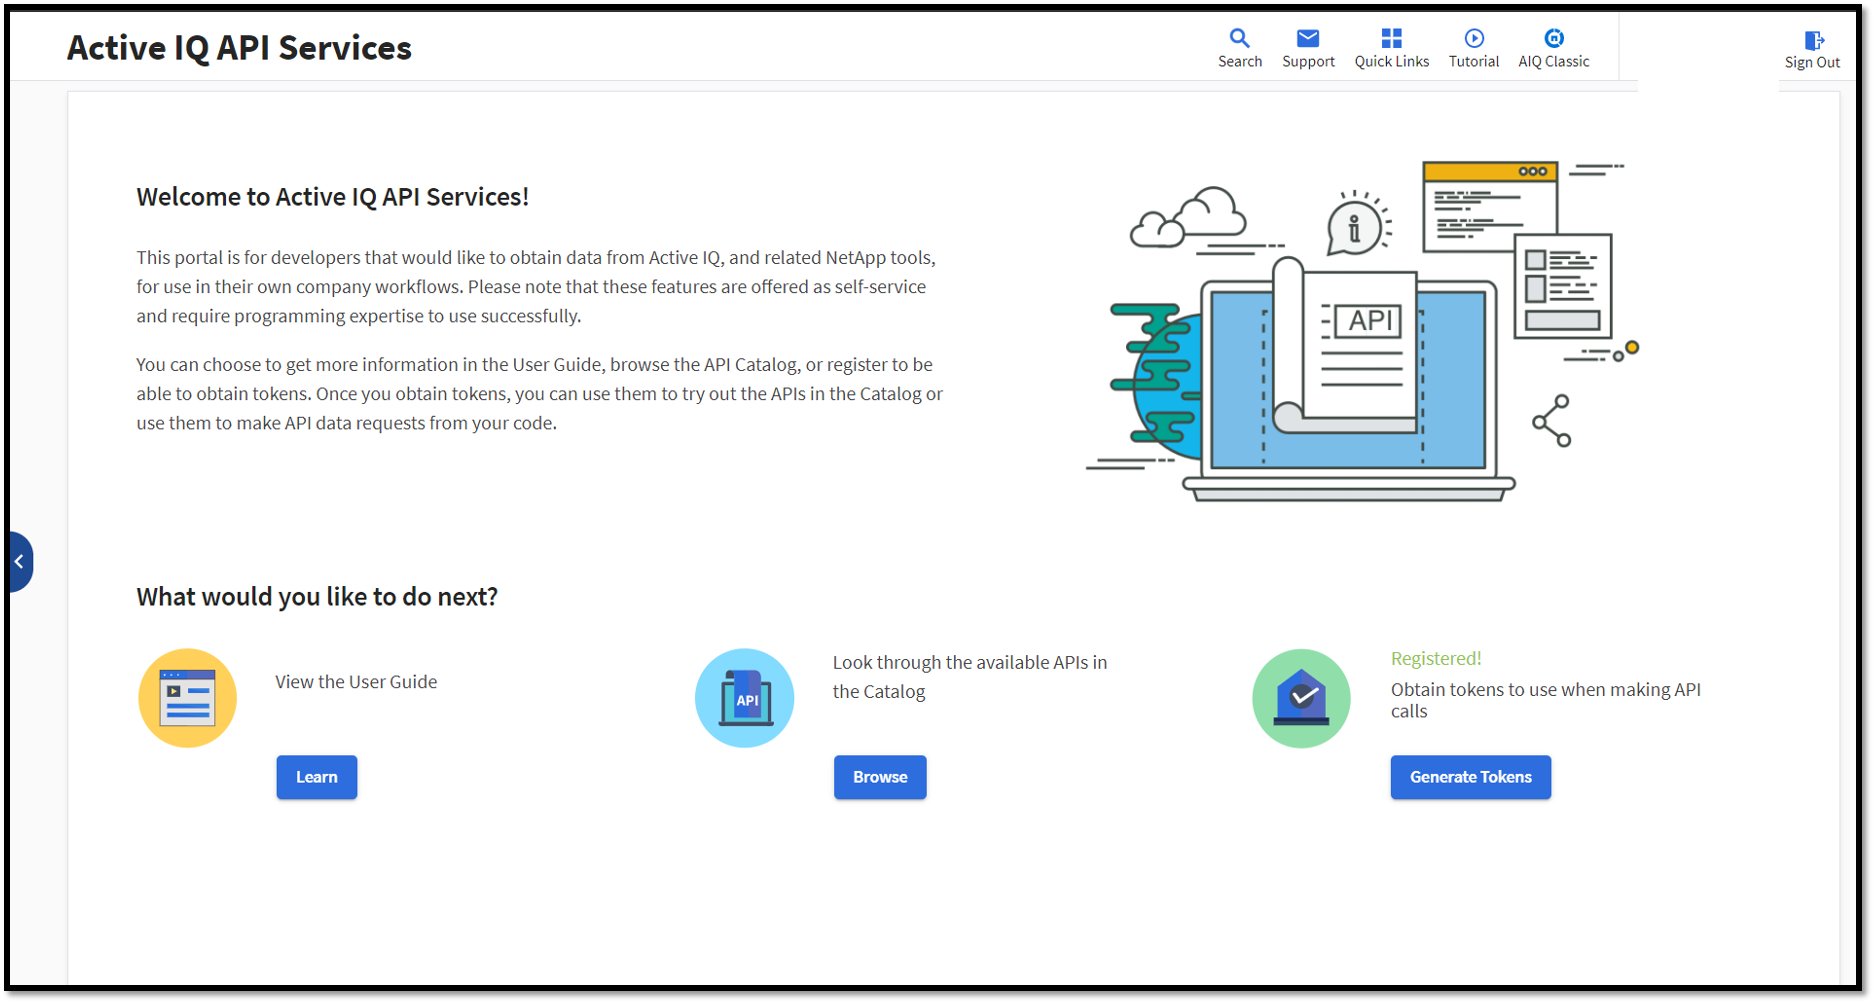The image size is (1876, 1004).
Task: Click the green 'Registered!' text
Action: click(1436, 659)
